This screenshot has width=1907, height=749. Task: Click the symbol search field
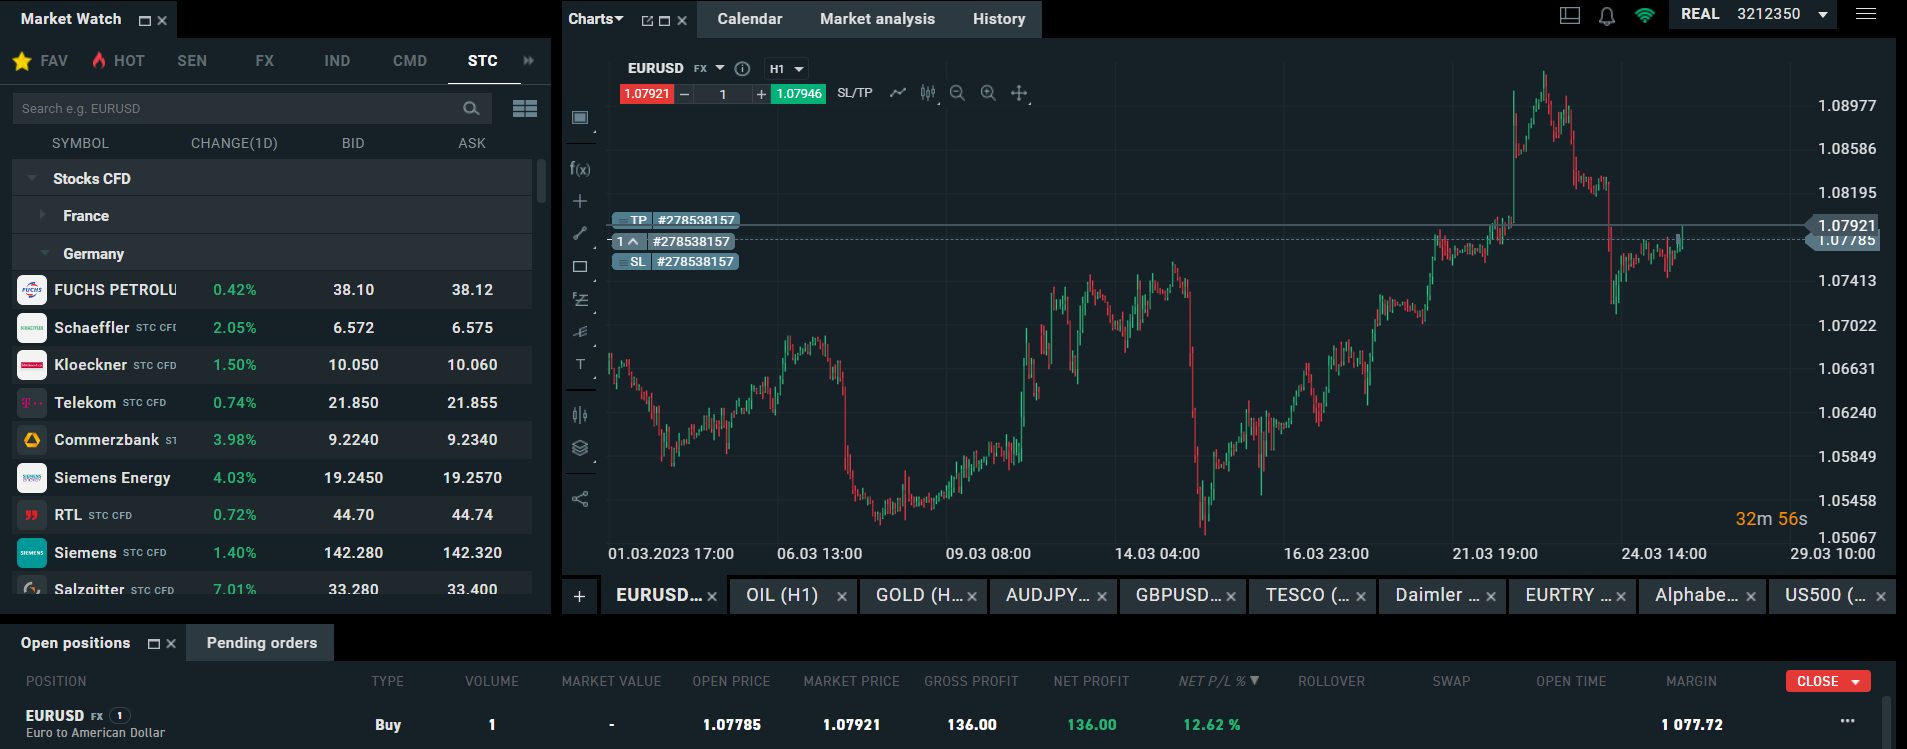[235, 109]
